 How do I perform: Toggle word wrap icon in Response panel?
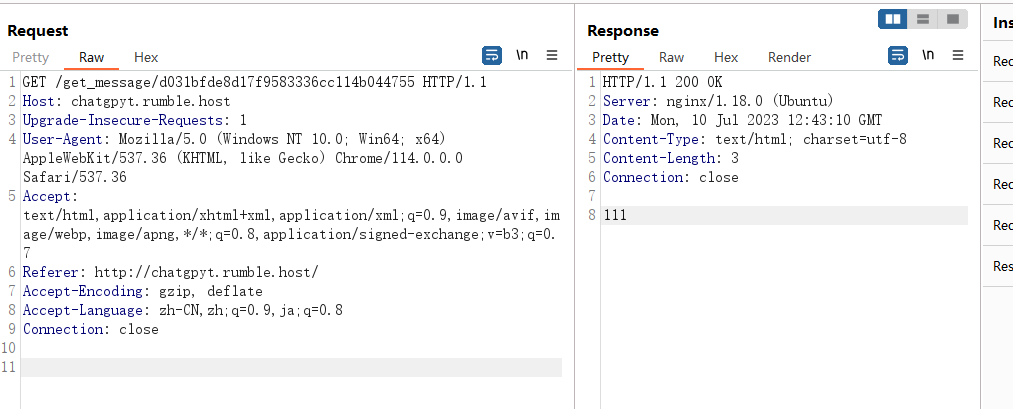[898, 56]
